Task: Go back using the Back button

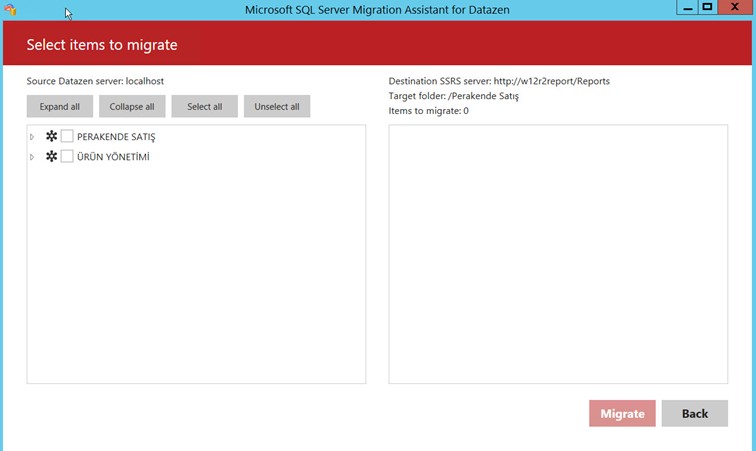Action: [x=694, y=414]
